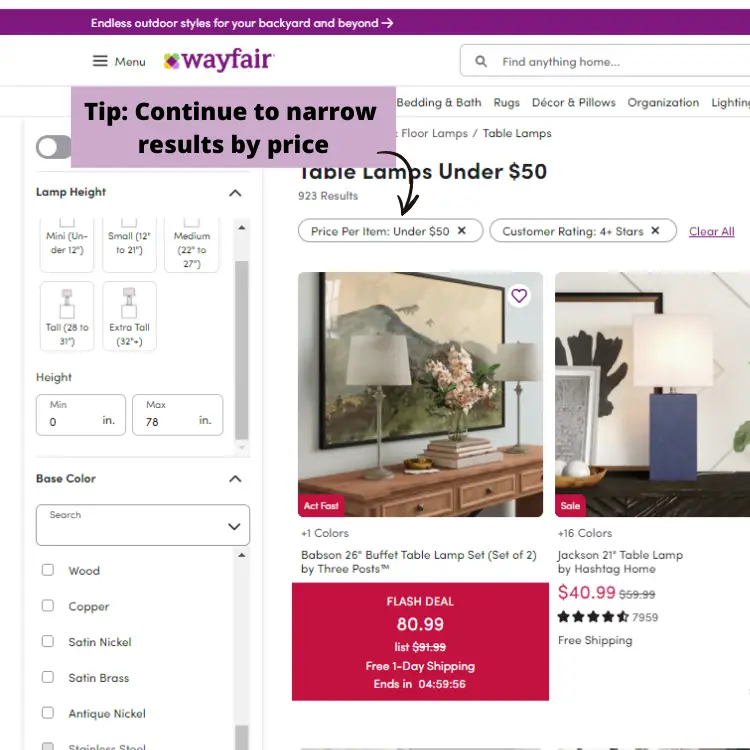Remove the Customer Rating filter X
The height and width of the screenshot is (750, 750).
(655, 231)
